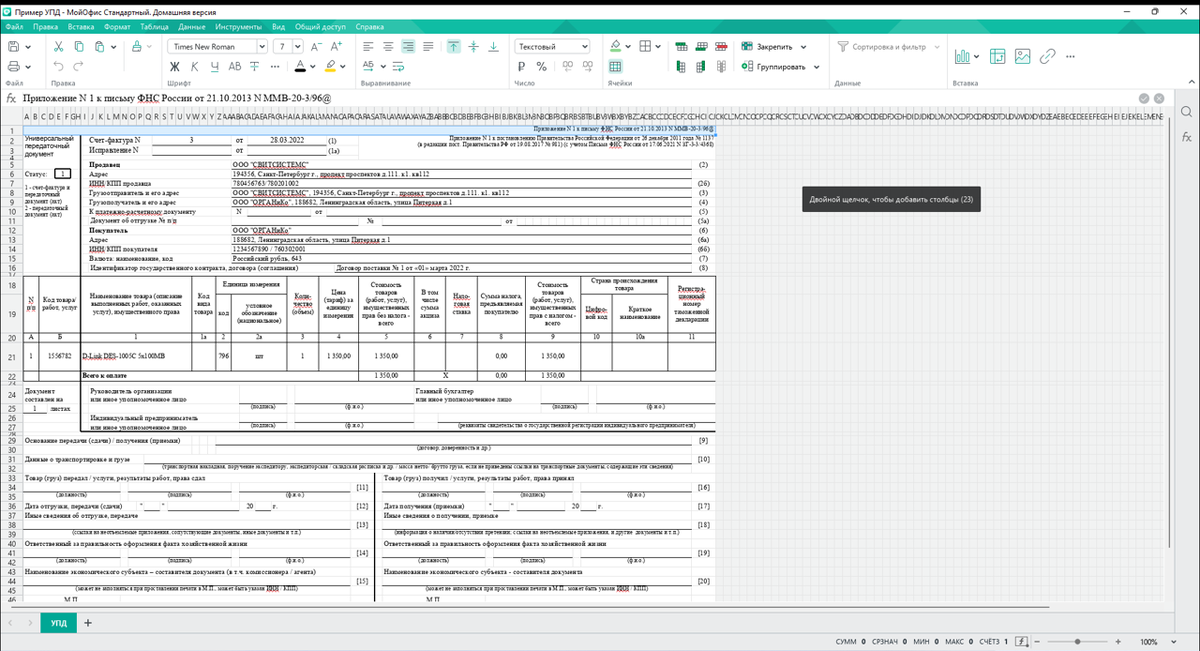Image resolution: width=1200 pixels, height=651 pixels.
Task: Open the text highlight color swatch
Action: click(332, 66)
